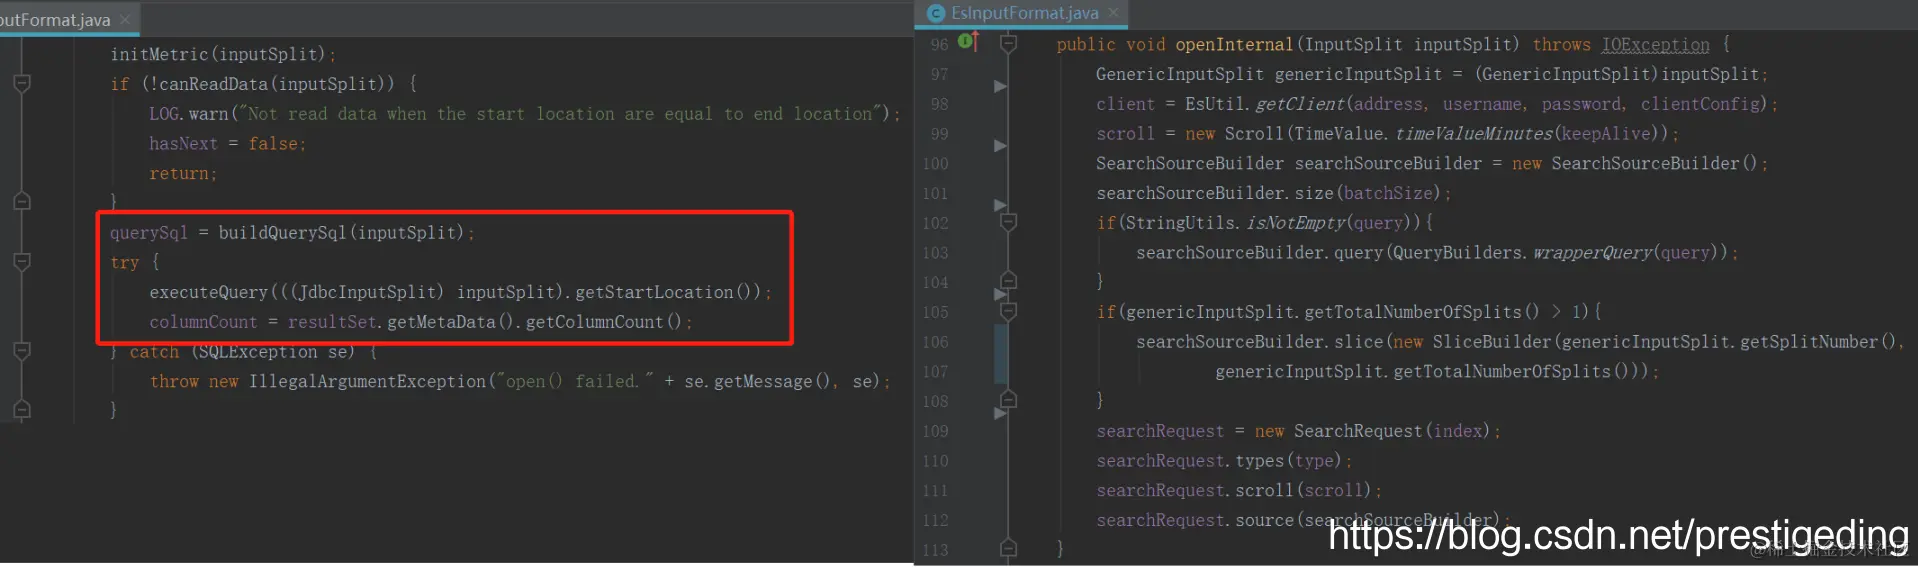Click the implements-method gutter icon on line 96

[x=968, y=41]
